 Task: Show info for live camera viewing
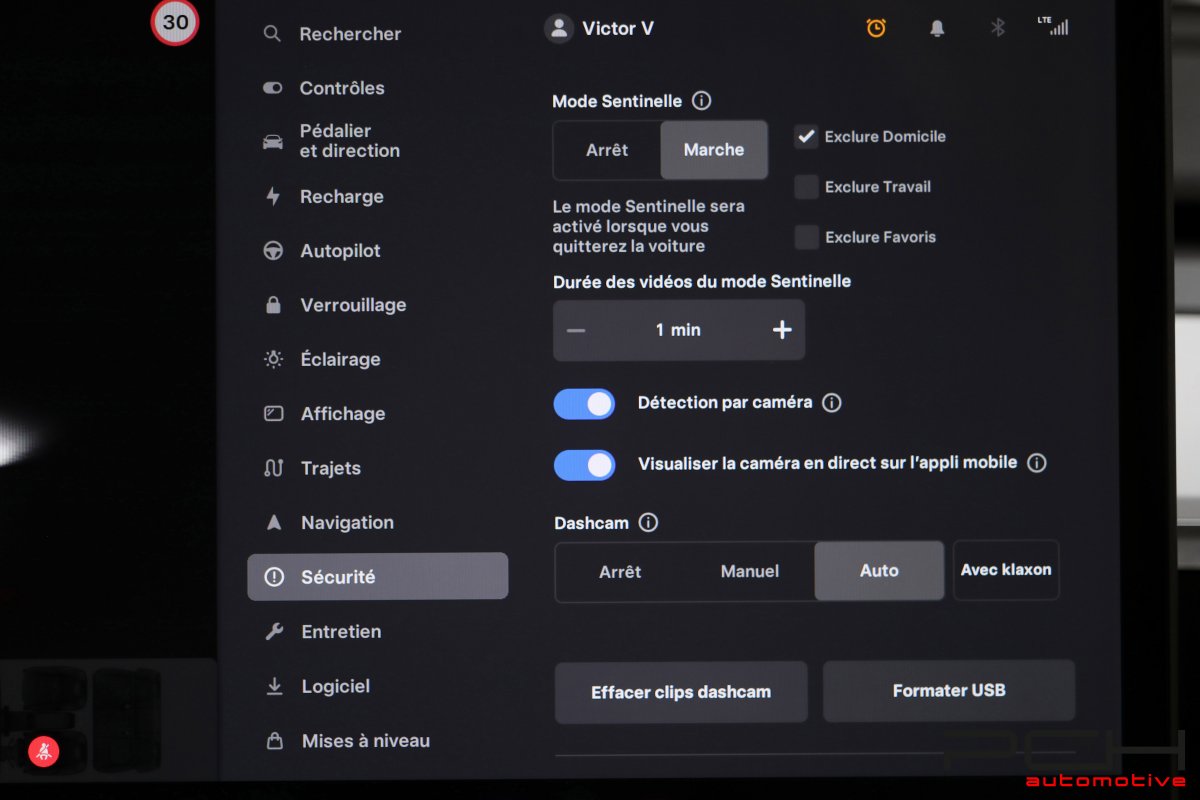click(1037, 463)
